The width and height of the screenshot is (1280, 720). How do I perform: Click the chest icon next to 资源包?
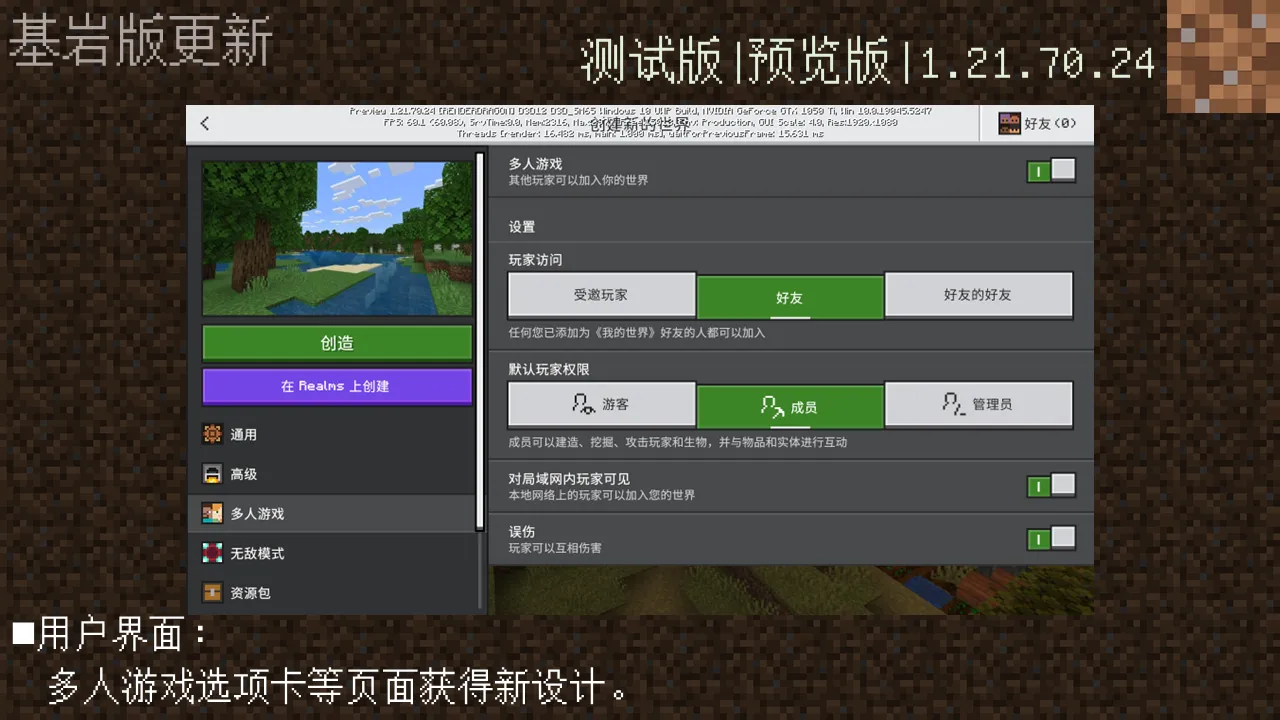[x=212, y=593]
